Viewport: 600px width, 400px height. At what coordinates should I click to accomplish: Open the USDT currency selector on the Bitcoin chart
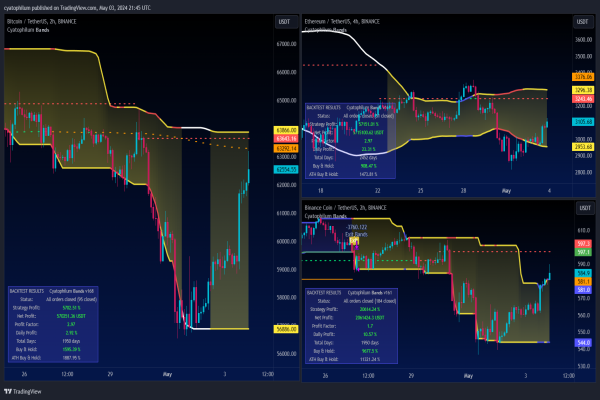click(286, 22)
